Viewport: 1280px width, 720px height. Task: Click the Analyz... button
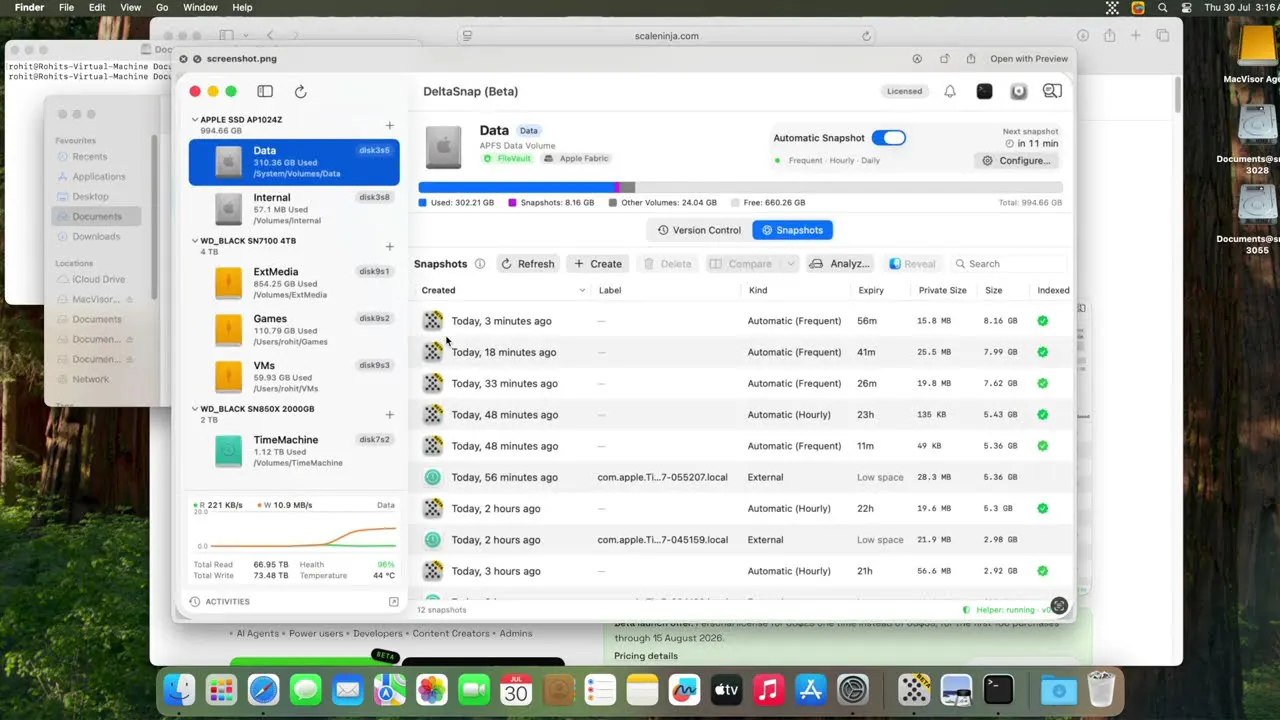click(840, 264)
